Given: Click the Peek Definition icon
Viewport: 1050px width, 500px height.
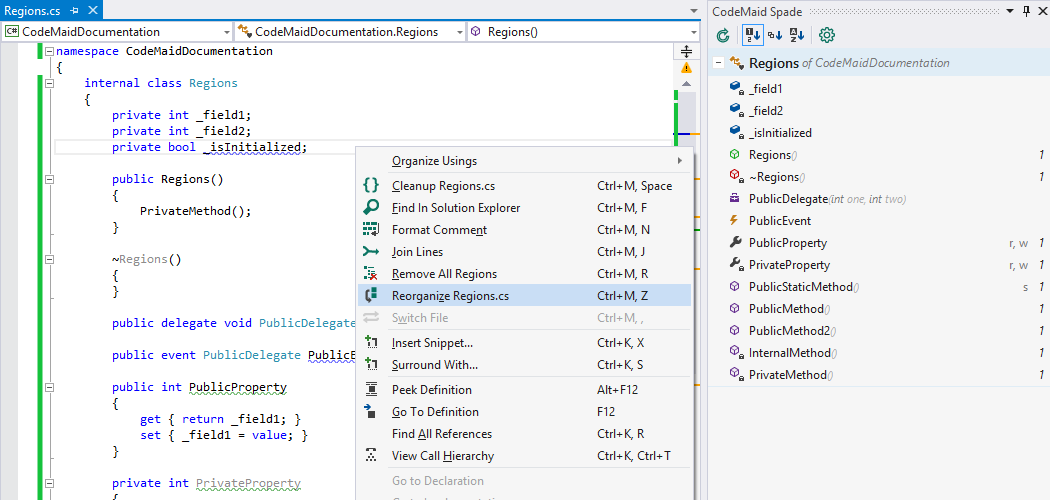Looking at the screenshot, I should pyautogui.click(x=371, y=390).
